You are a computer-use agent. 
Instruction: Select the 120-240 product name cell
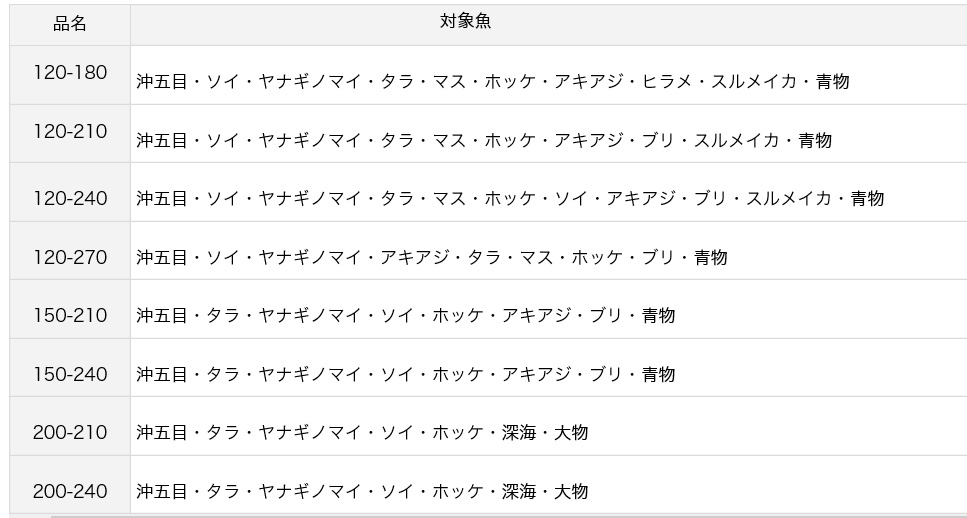click(x=70, y=192)
